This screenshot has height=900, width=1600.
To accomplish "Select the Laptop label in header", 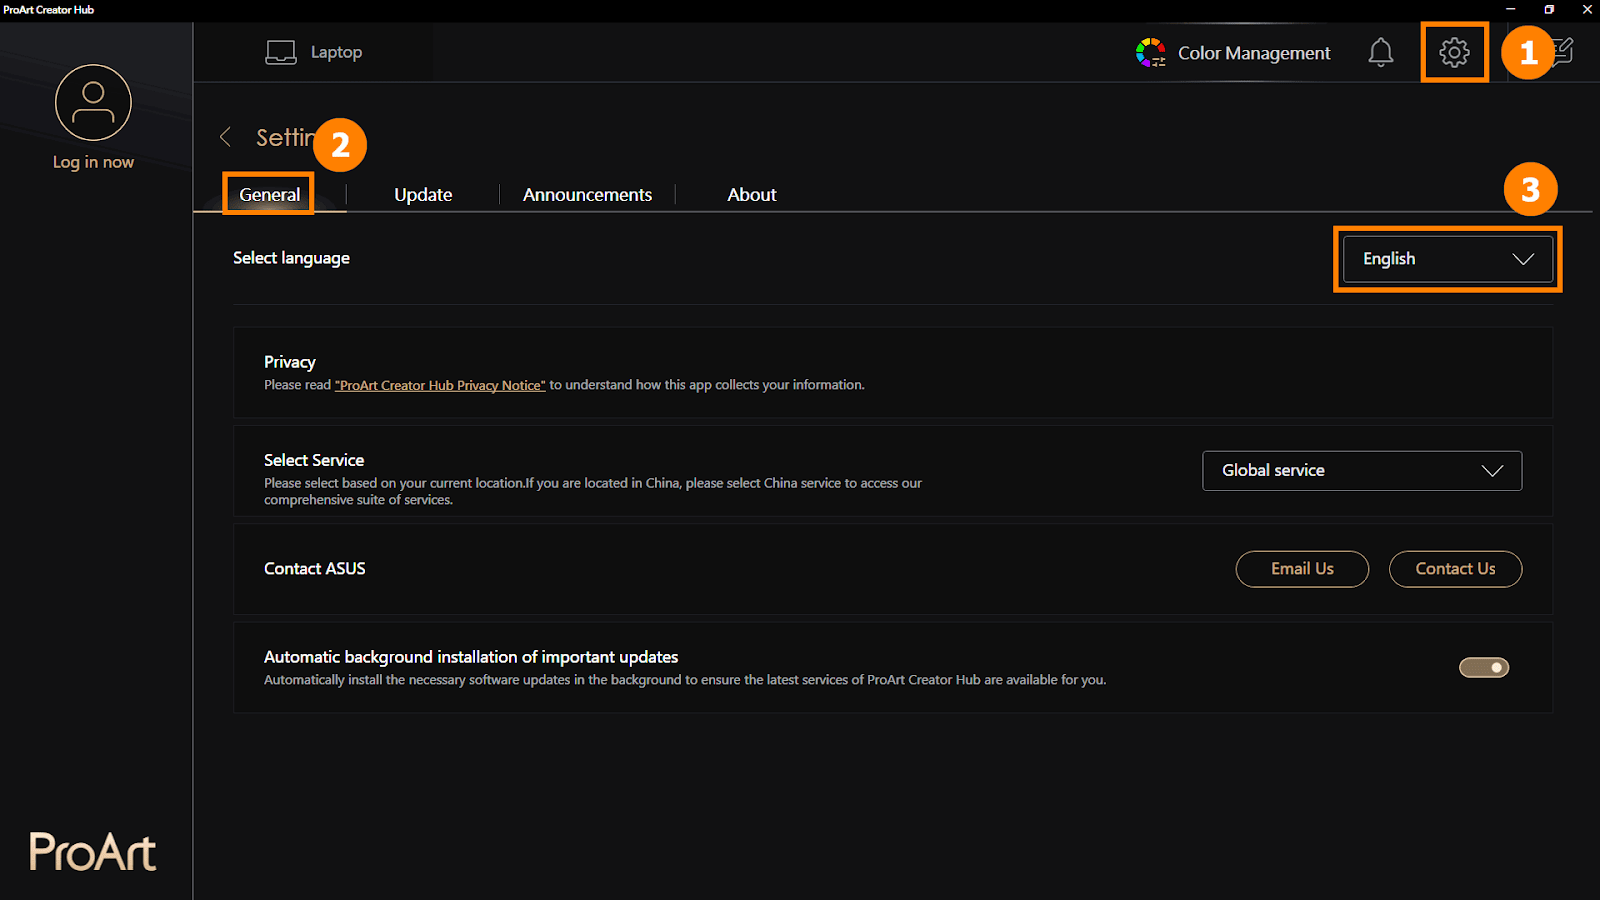I will point(336,52).
